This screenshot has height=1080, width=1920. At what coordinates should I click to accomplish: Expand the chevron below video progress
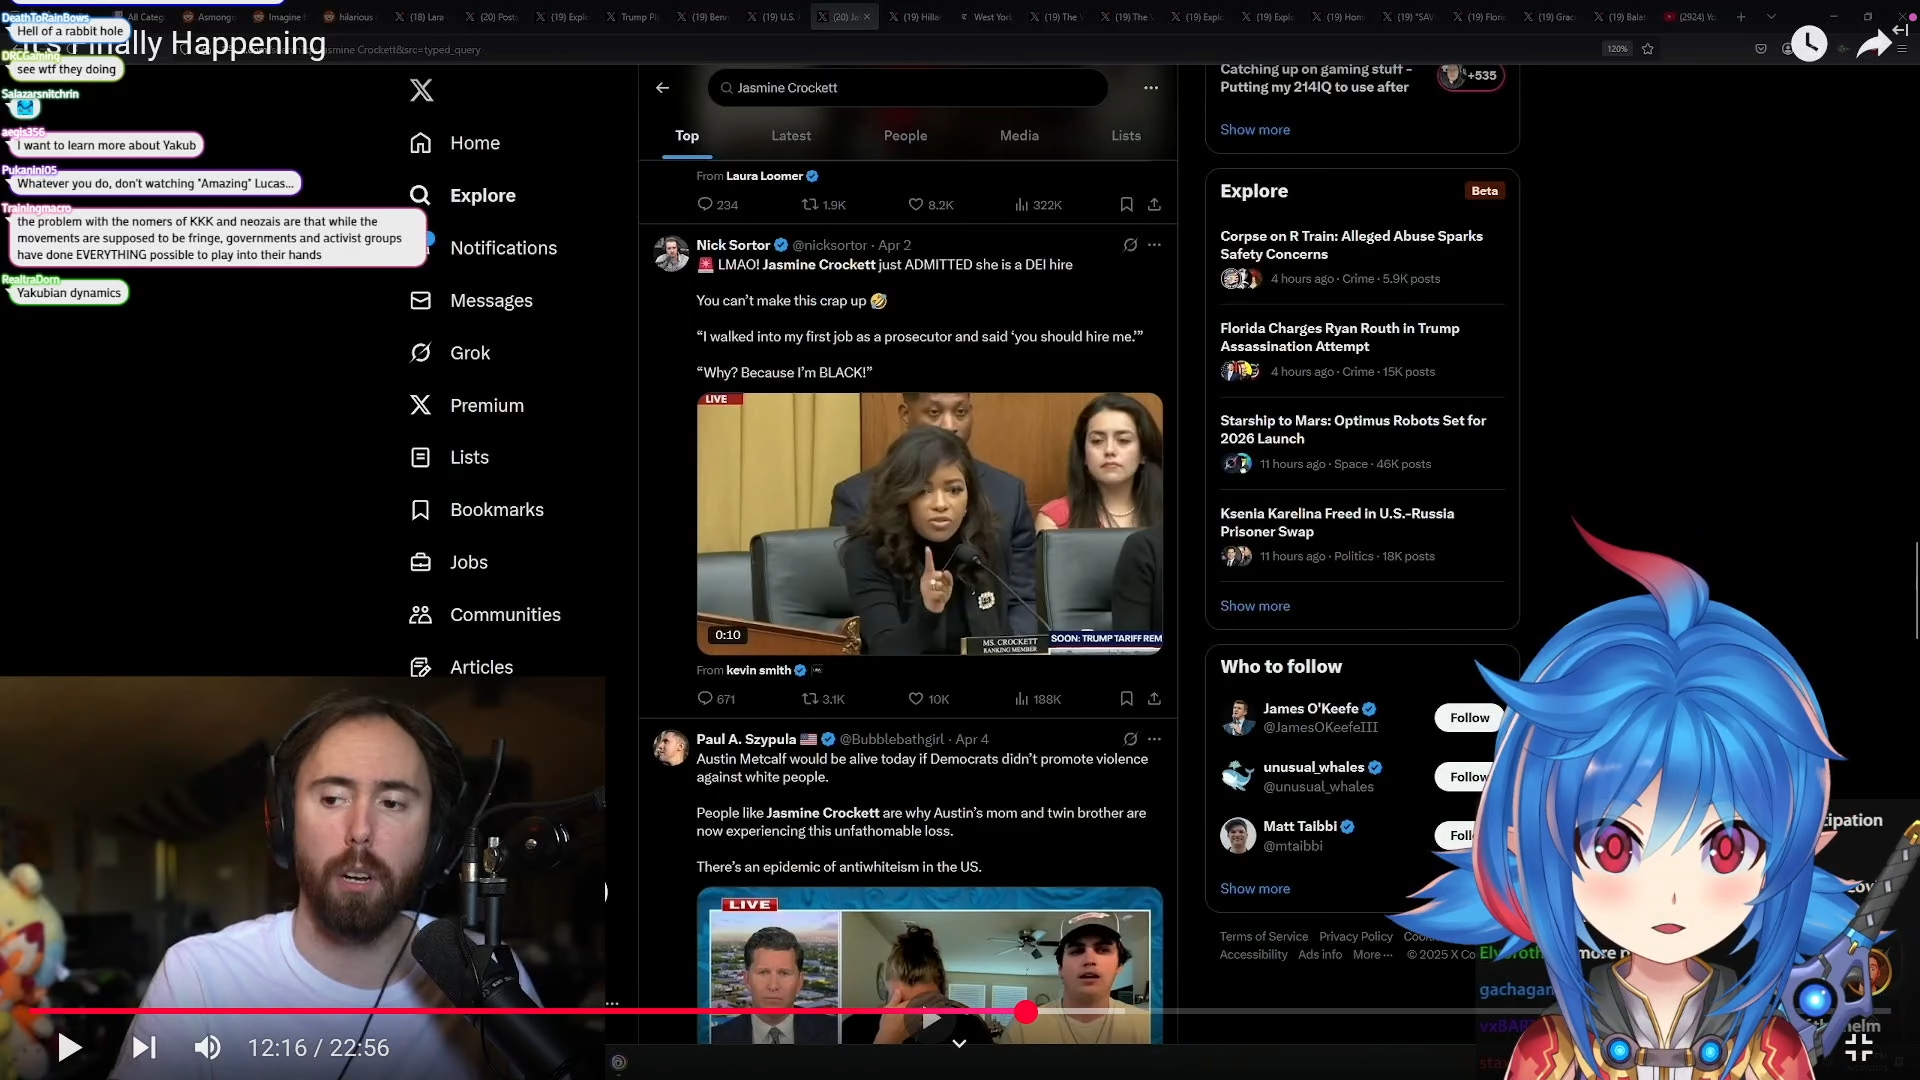958,1043
